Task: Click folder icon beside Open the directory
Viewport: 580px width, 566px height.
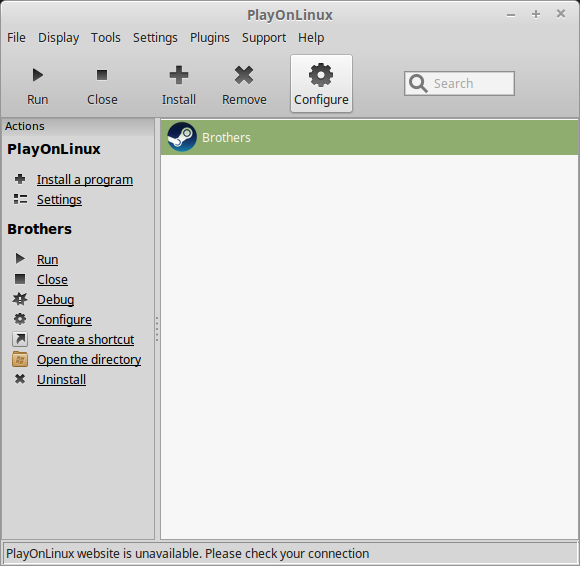Action: click(x=20, y=359)
